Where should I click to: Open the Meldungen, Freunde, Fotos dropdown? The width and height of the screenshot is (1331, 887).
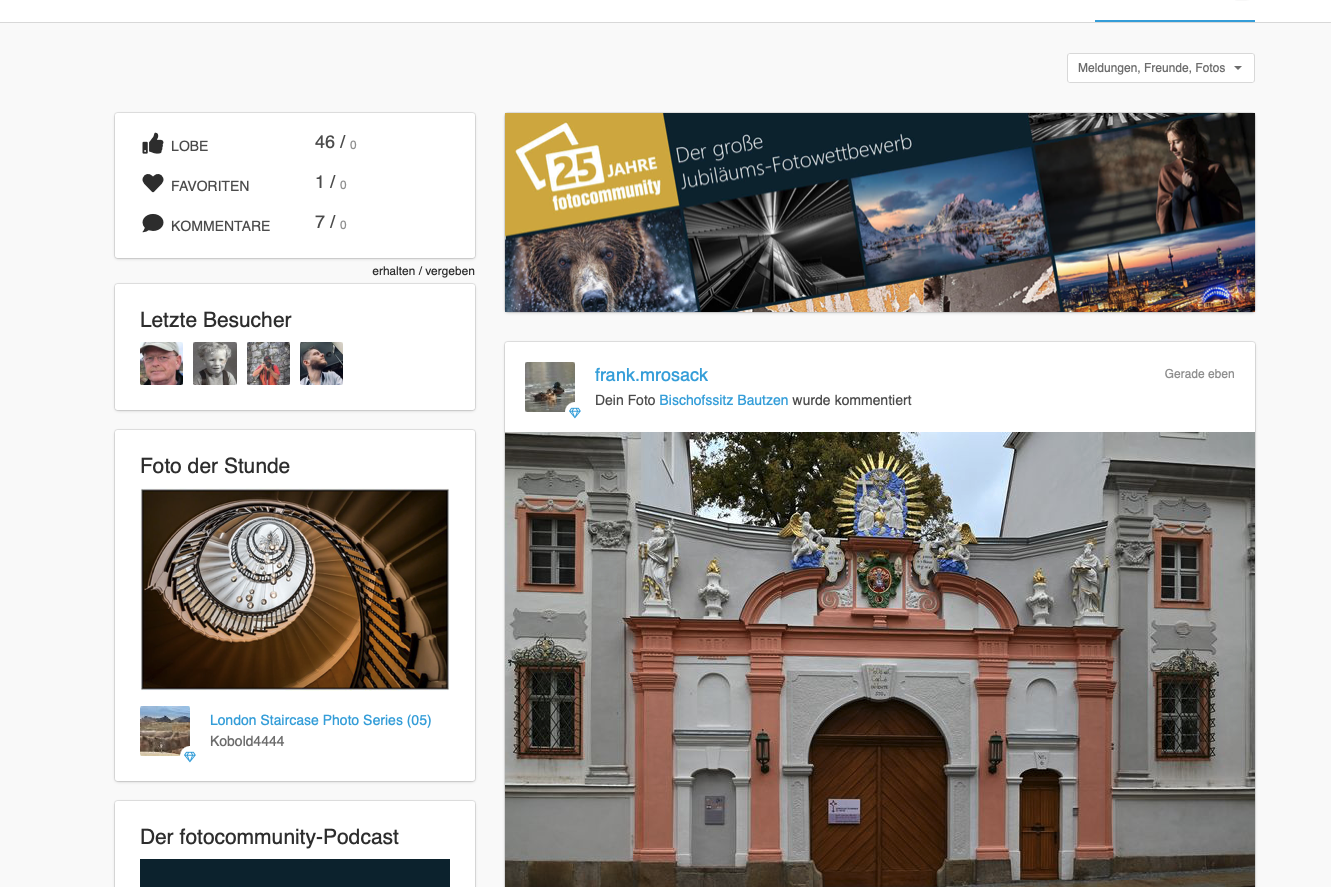click(x=1160, y=68)
